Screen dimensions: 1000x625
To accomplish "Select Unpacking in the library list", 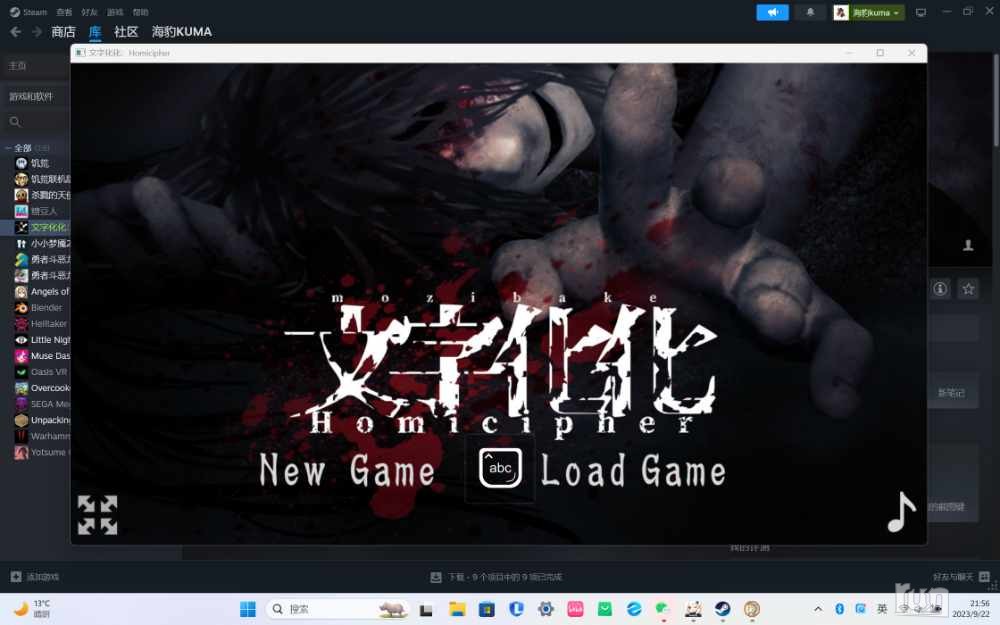I will [42, 420].
